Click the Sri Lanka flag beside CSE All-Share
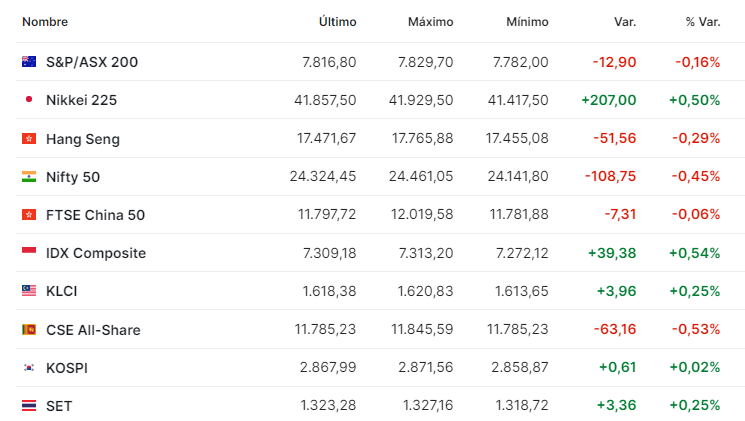 click(x=29, y=329)
